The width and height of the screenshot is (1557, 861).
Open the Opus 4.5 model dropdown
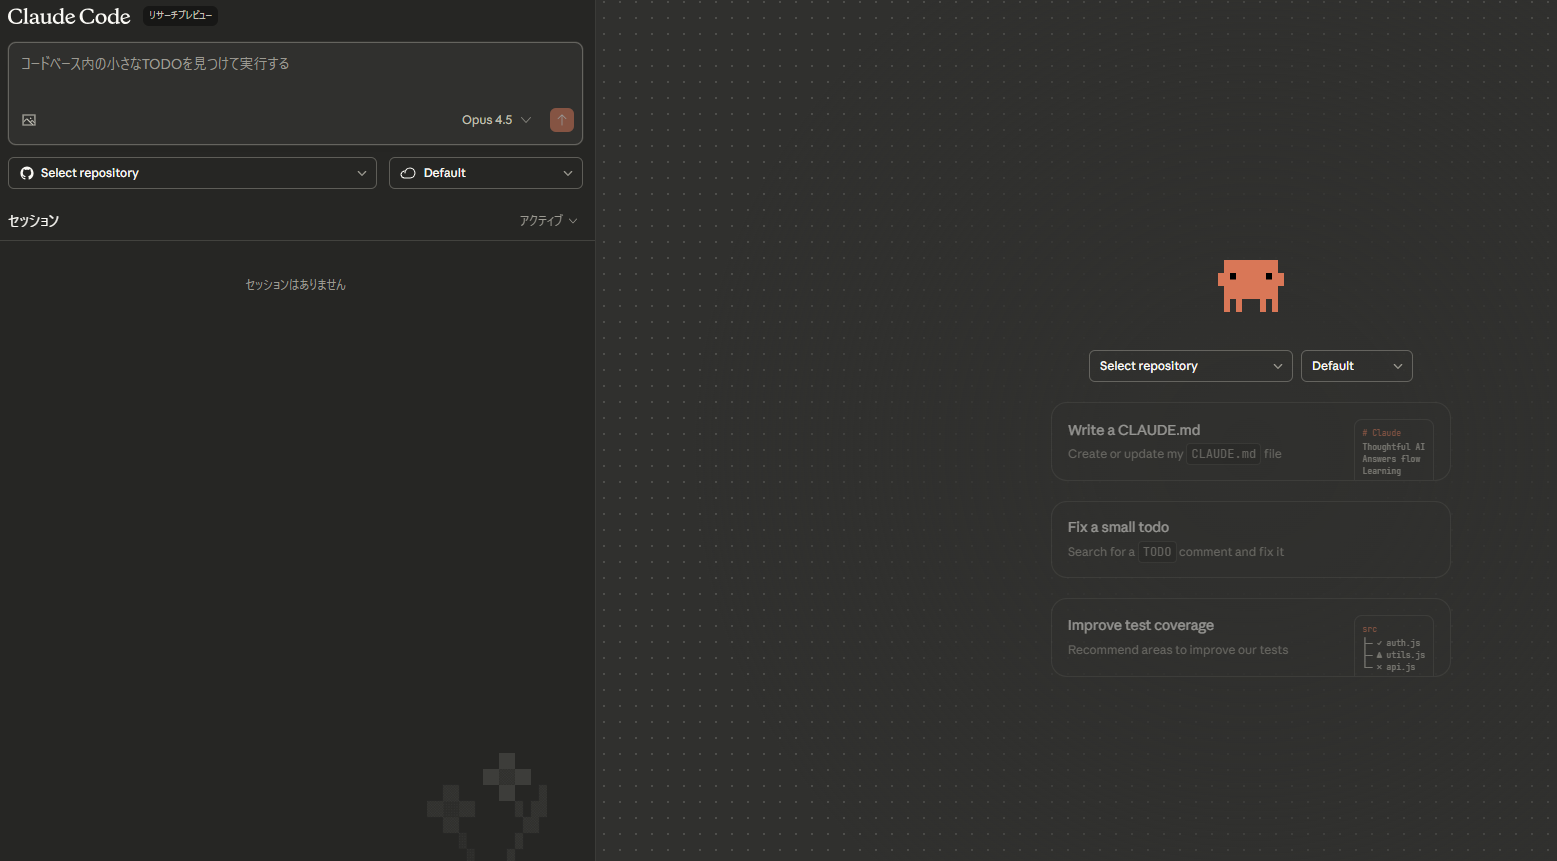pos(496,120)
